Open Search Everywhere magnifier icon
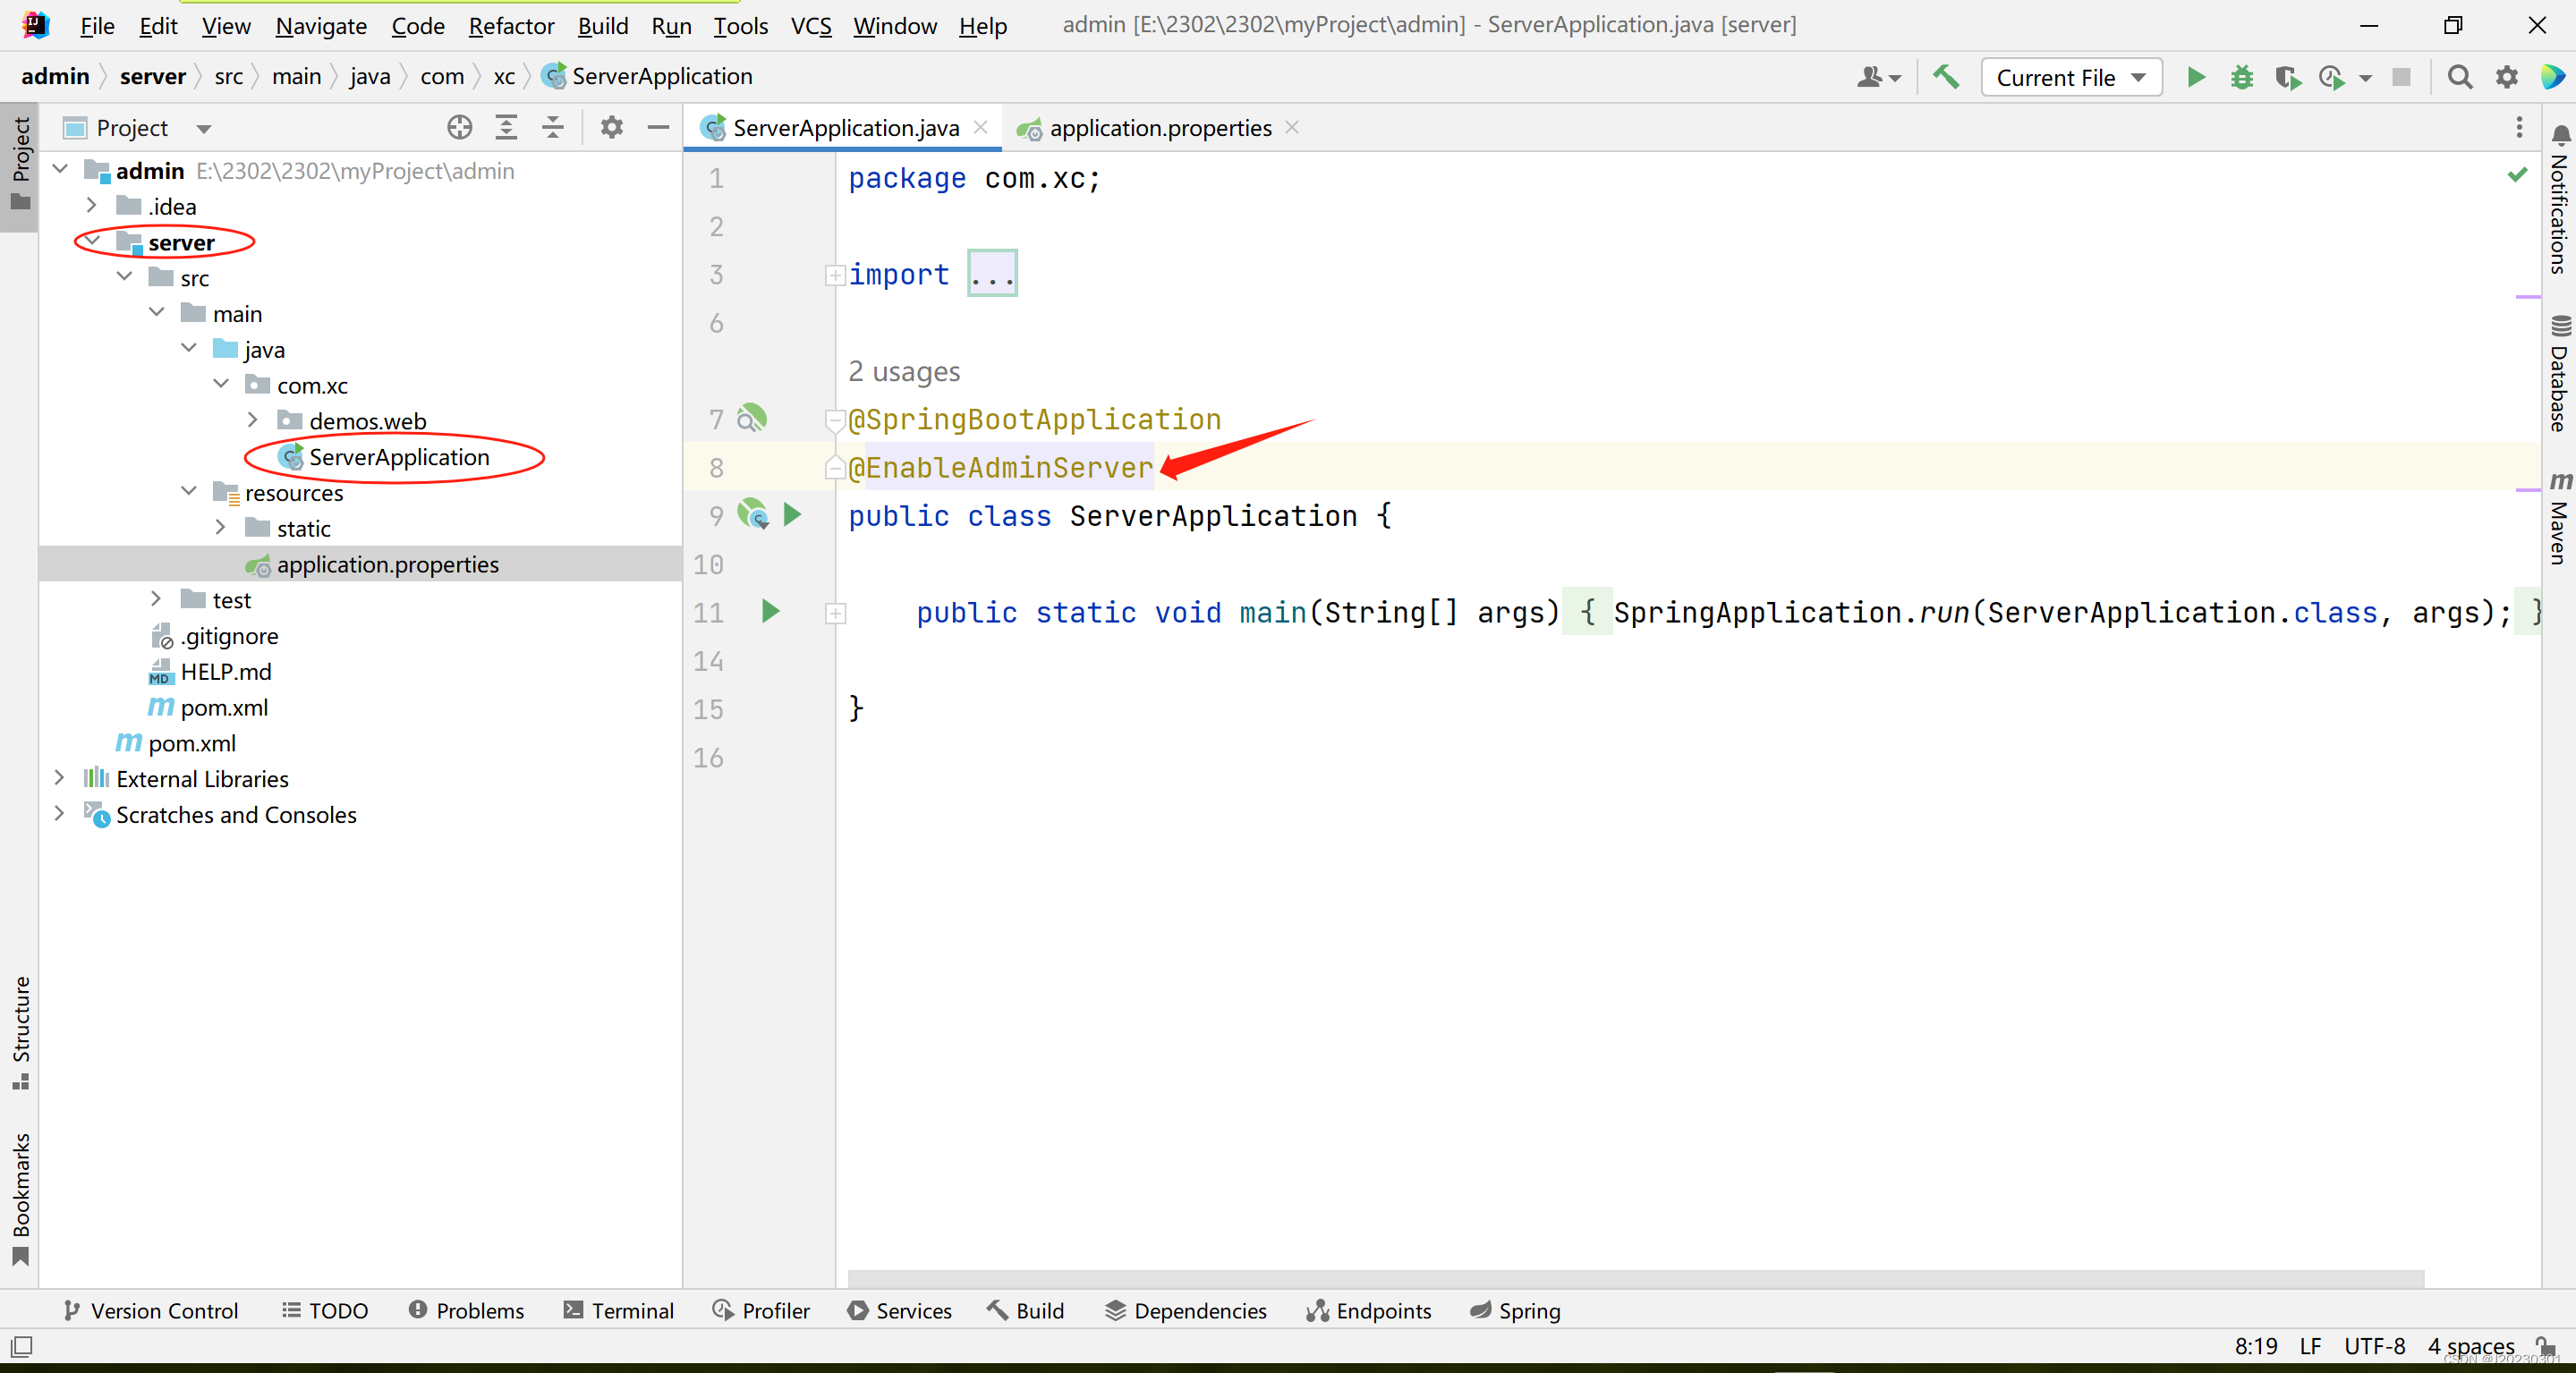Screen dimensions: 2576x1373 (2460, 77)
